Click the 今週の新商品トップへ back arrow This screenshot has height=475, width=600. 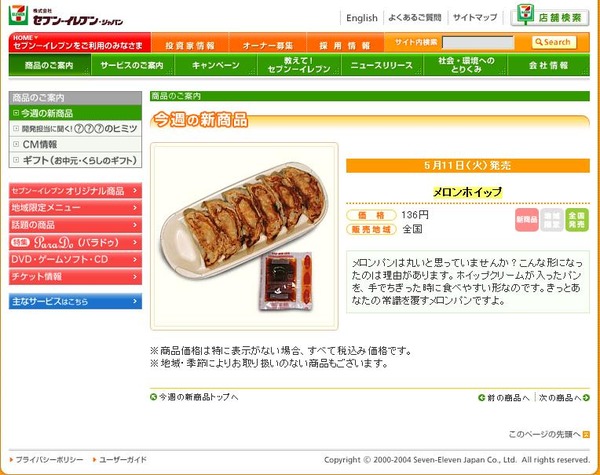[153, 397]
